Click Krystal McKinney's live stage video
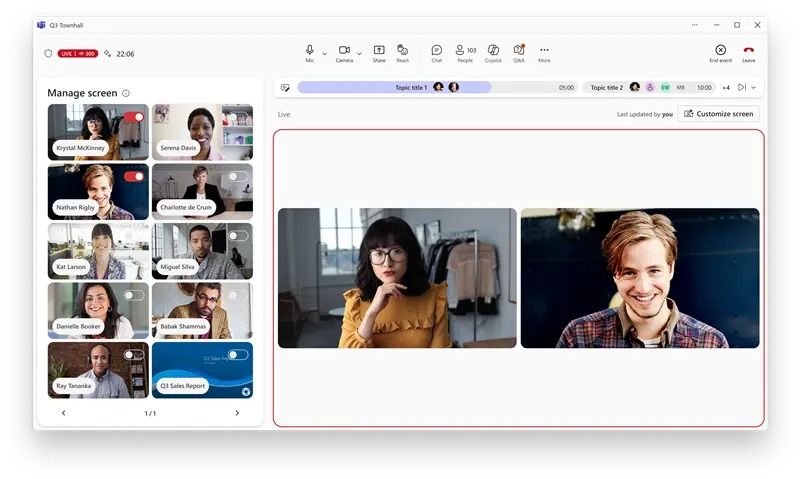 coord(397,278)
